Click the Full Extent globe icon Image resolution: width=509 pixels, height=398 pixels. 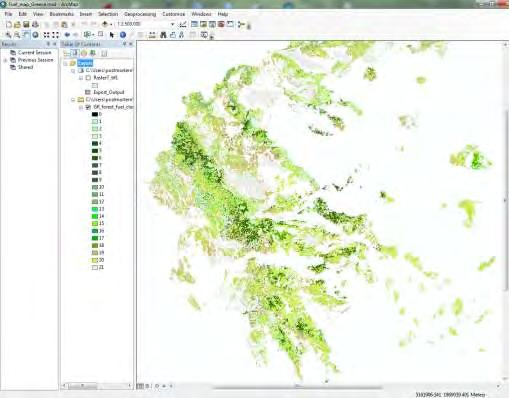(x=35, y=35)
